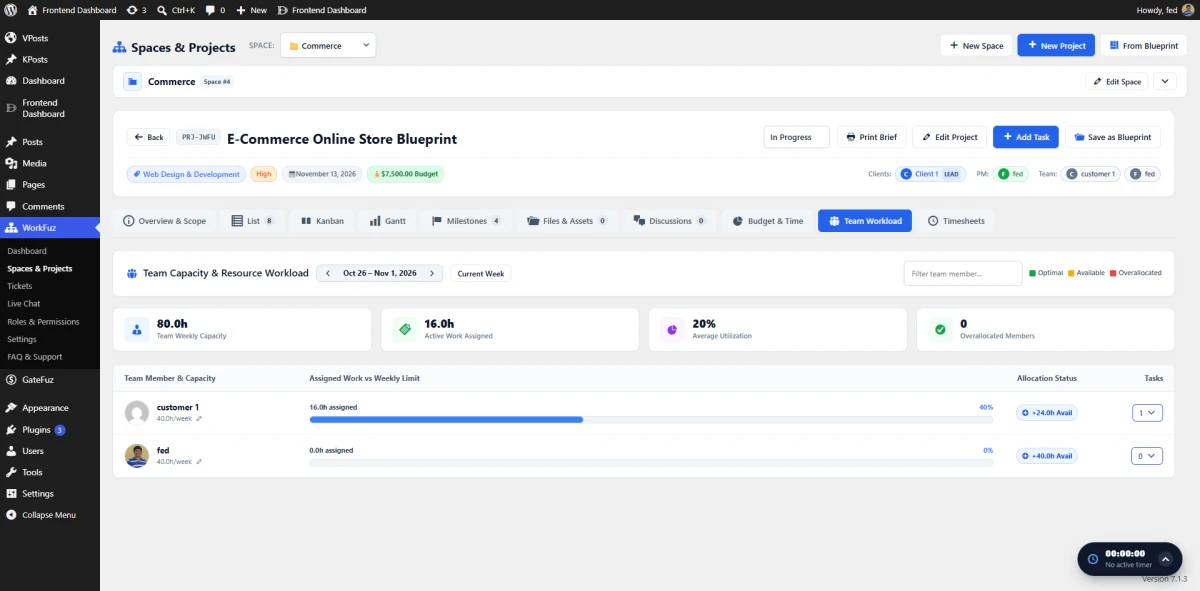Click Collapse Menu in the sidebar
The width and height of the screenshot is (1200, 591).
tap(49, 515)
